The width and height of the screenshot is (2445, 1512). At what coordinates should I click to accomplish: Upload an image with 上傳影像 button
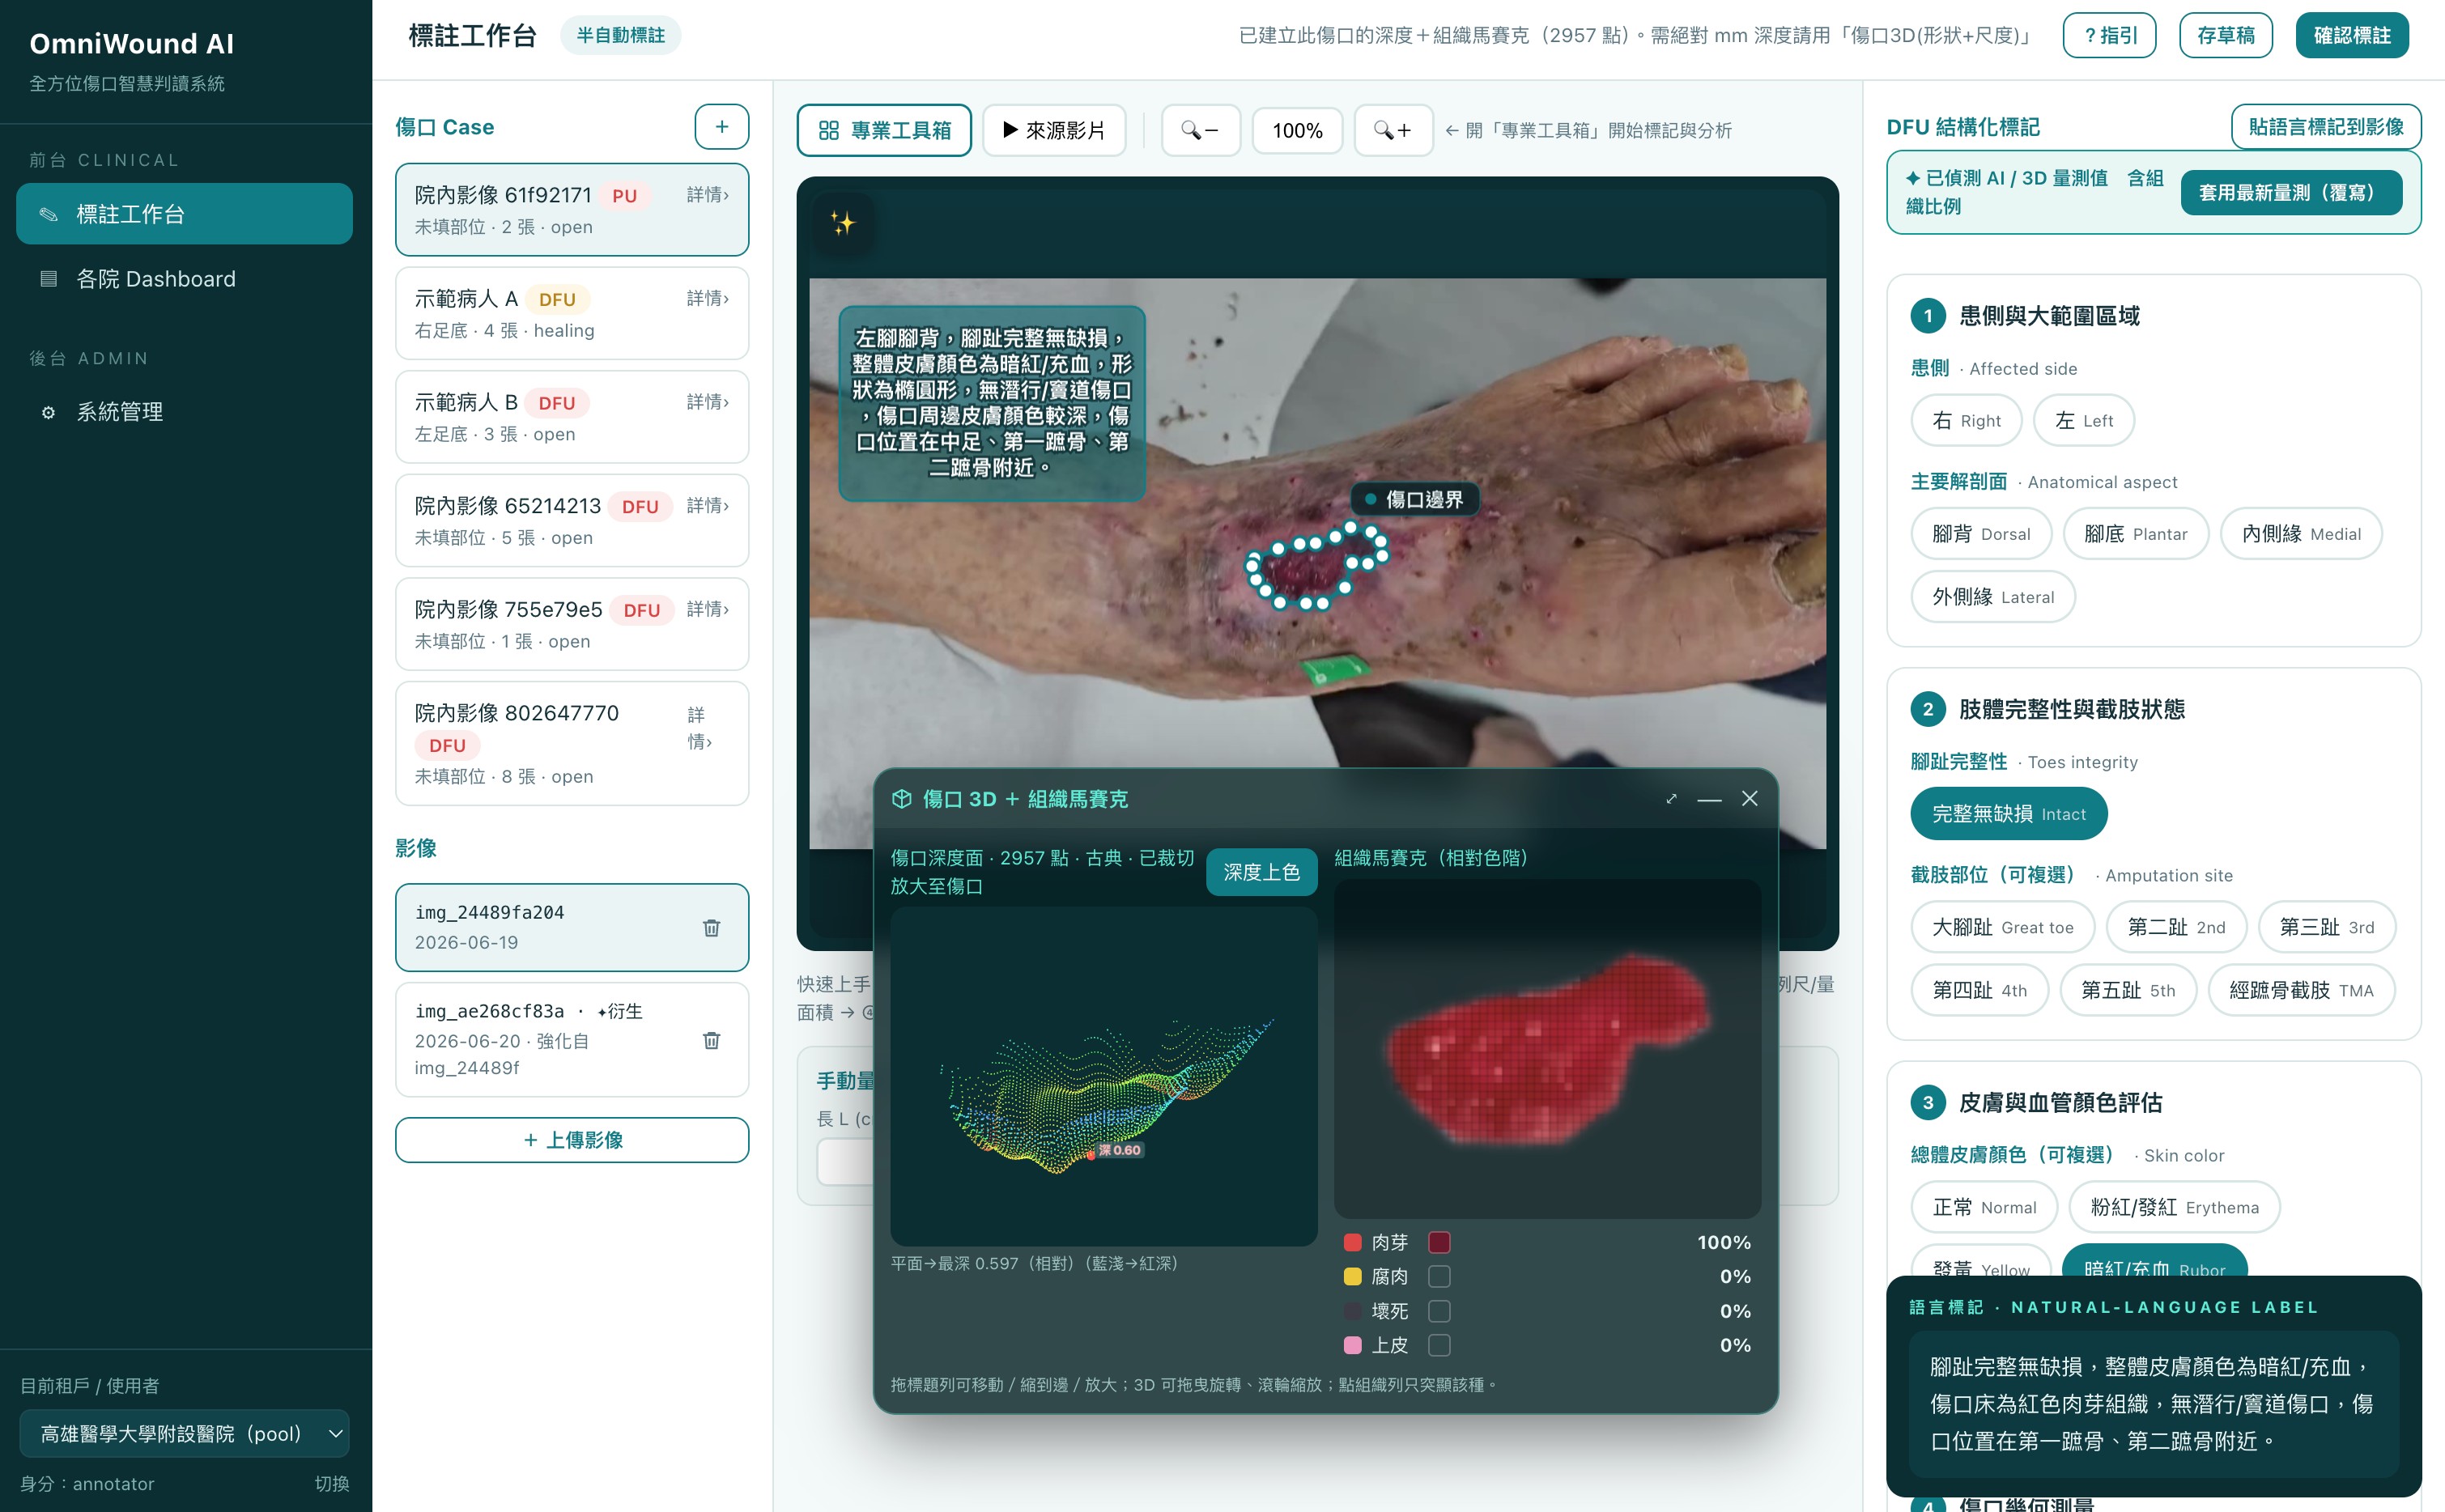(x=572, y=1140)
